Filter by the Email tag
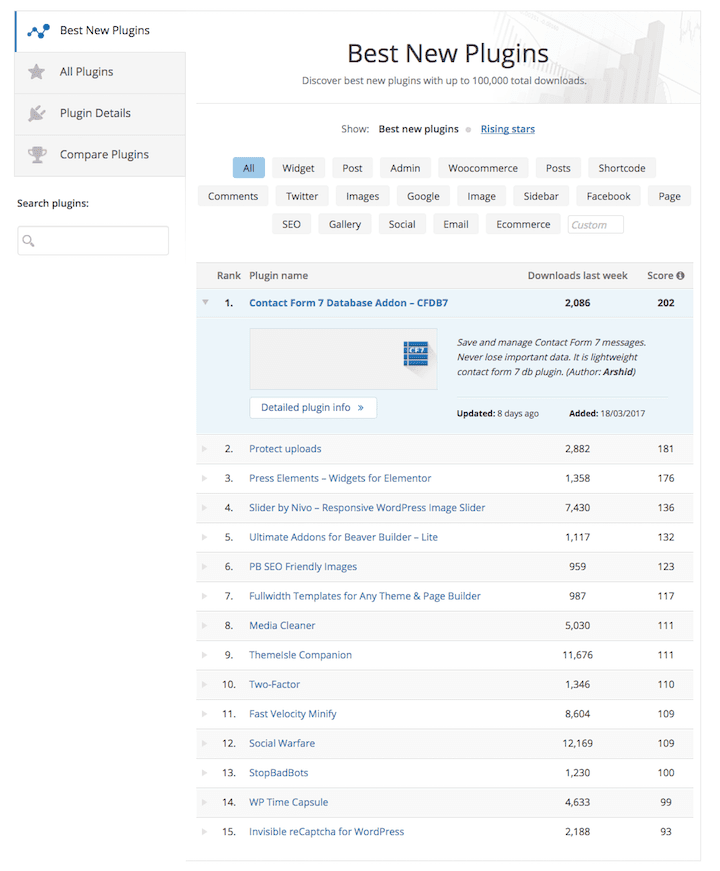Screen dimensions: 720x871 (x=456, y=224)
